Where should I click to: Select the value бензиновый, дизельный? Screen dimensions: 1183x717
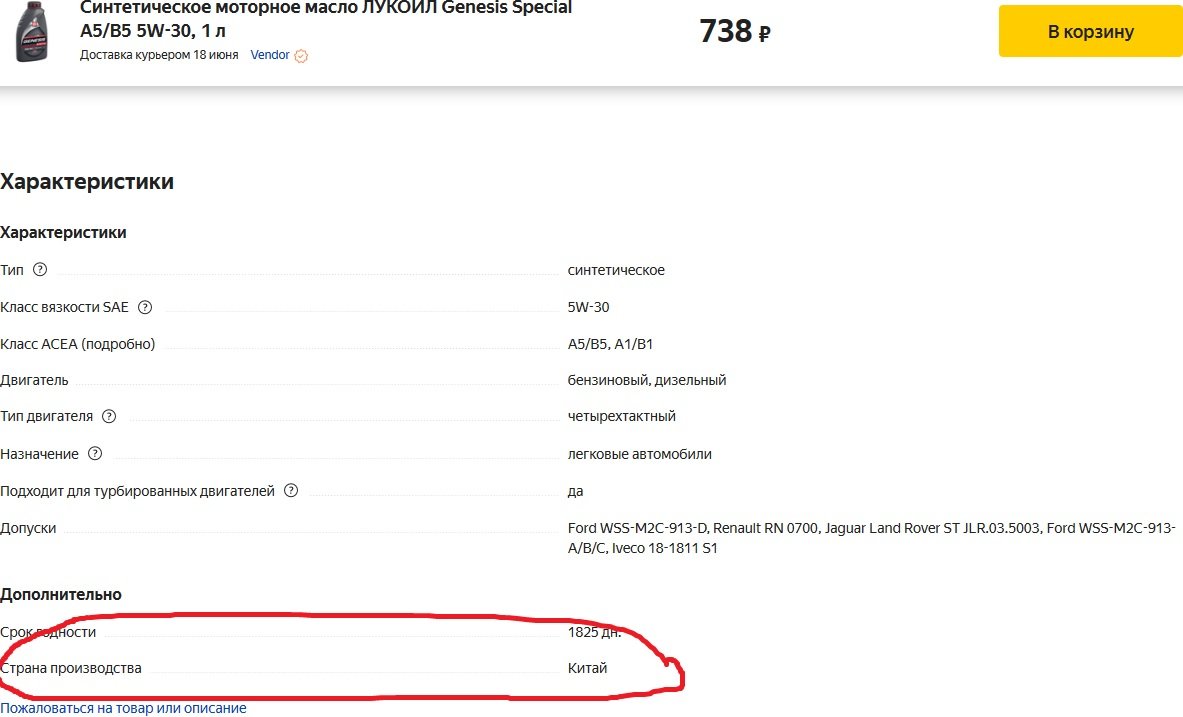click(x=647, y=380)
